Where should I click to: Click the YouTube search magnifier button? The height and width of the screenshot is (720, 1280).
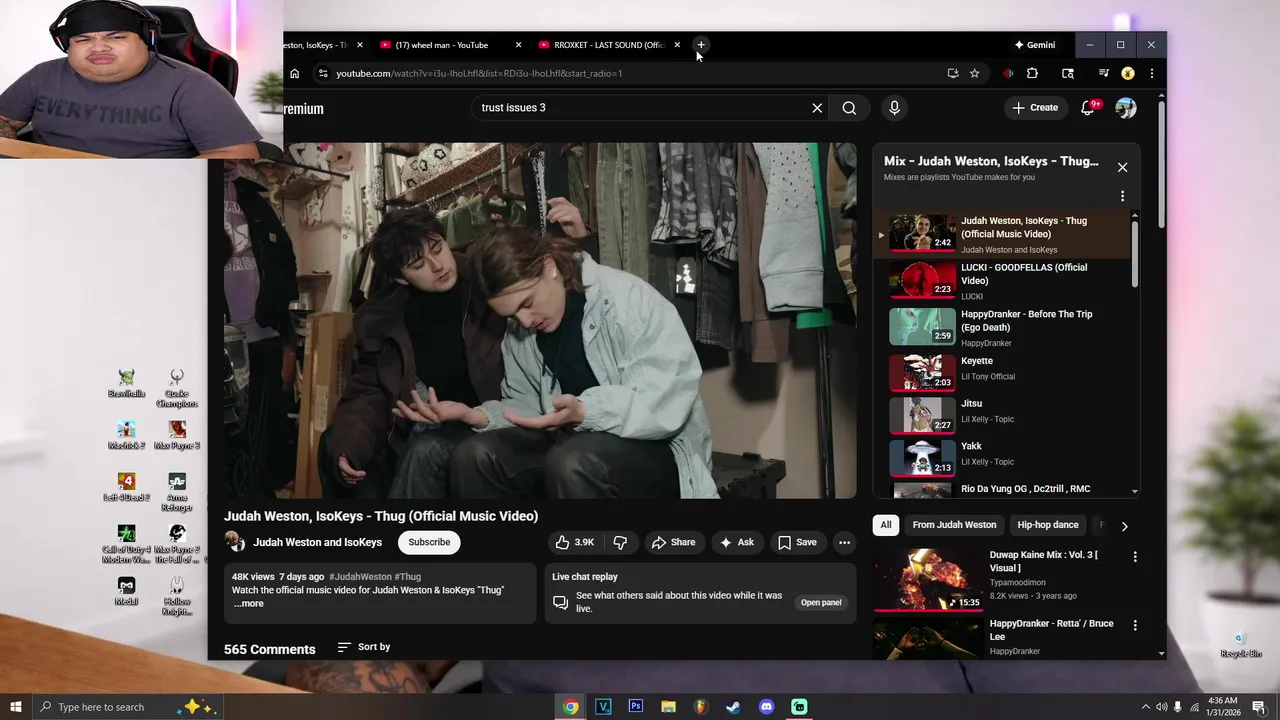point(849,108)
